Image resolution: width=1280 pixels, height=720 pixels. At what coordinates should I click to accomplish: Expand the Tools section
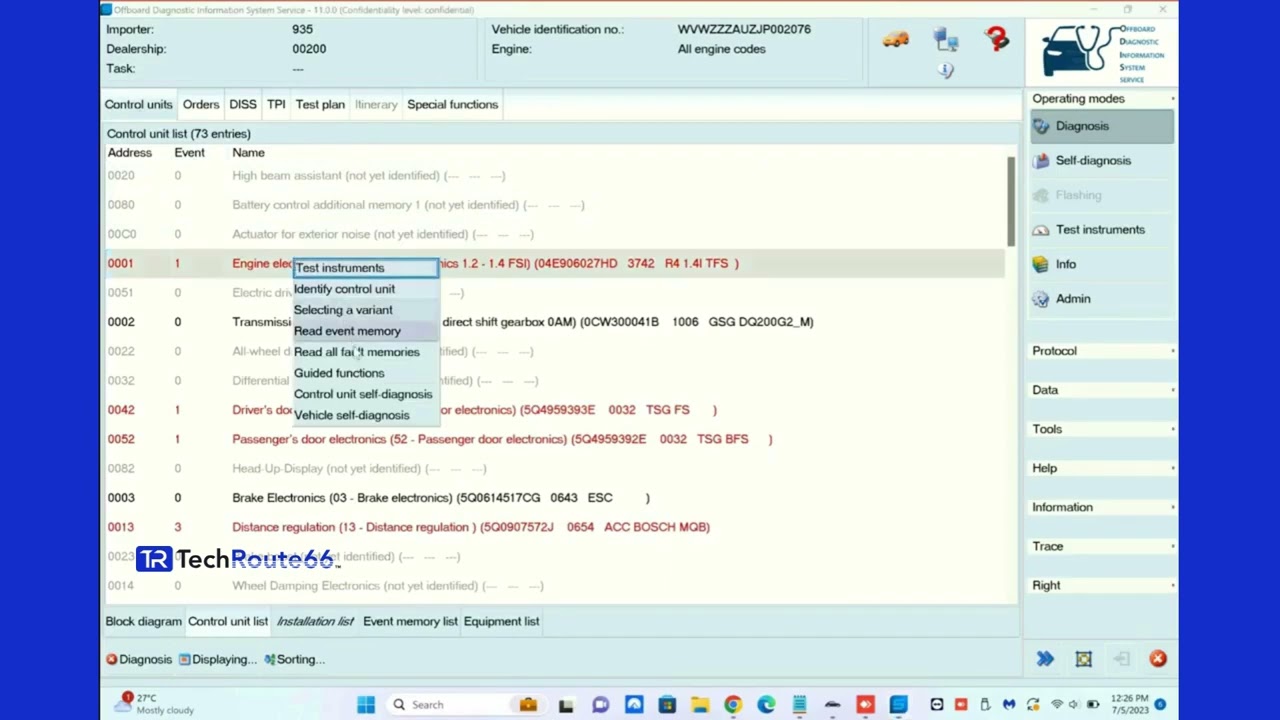coord(1102,429)
